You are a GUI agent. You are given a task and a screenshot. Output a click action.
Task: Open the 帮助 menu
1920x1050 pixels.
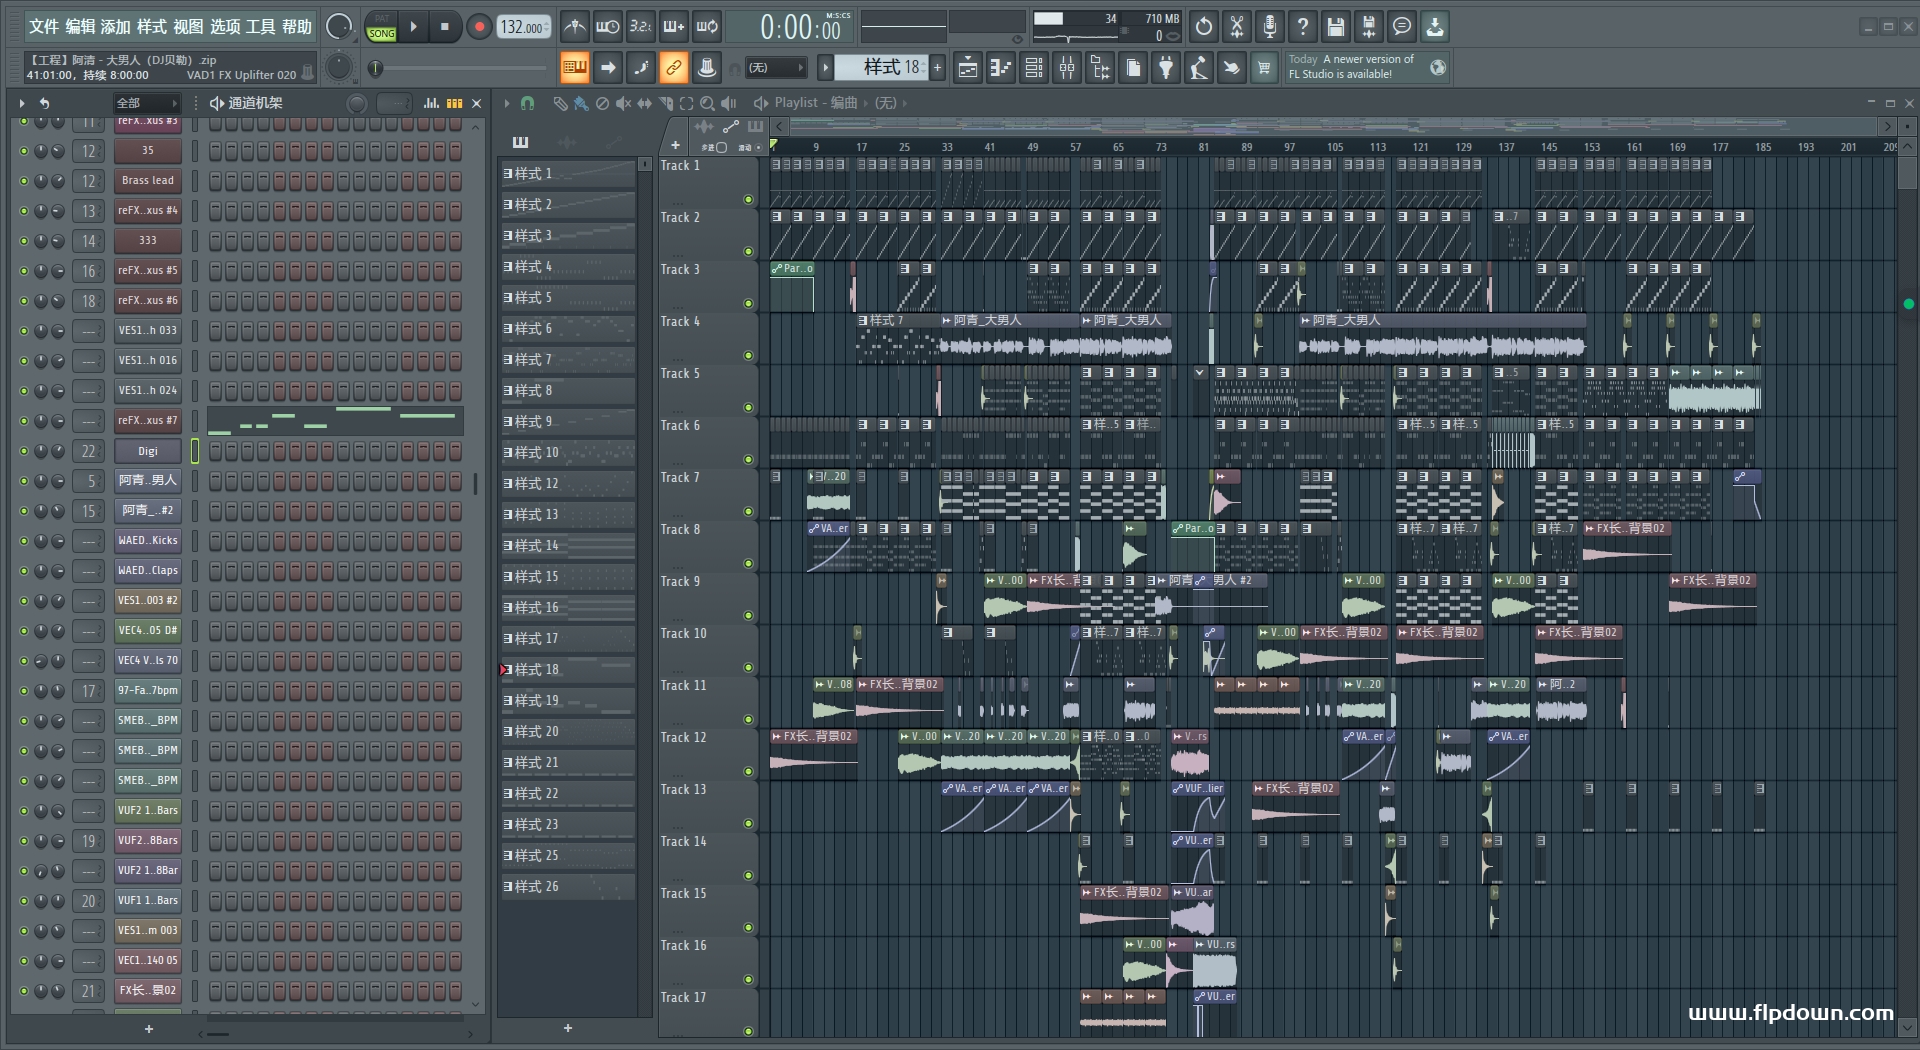click(297, 27)
